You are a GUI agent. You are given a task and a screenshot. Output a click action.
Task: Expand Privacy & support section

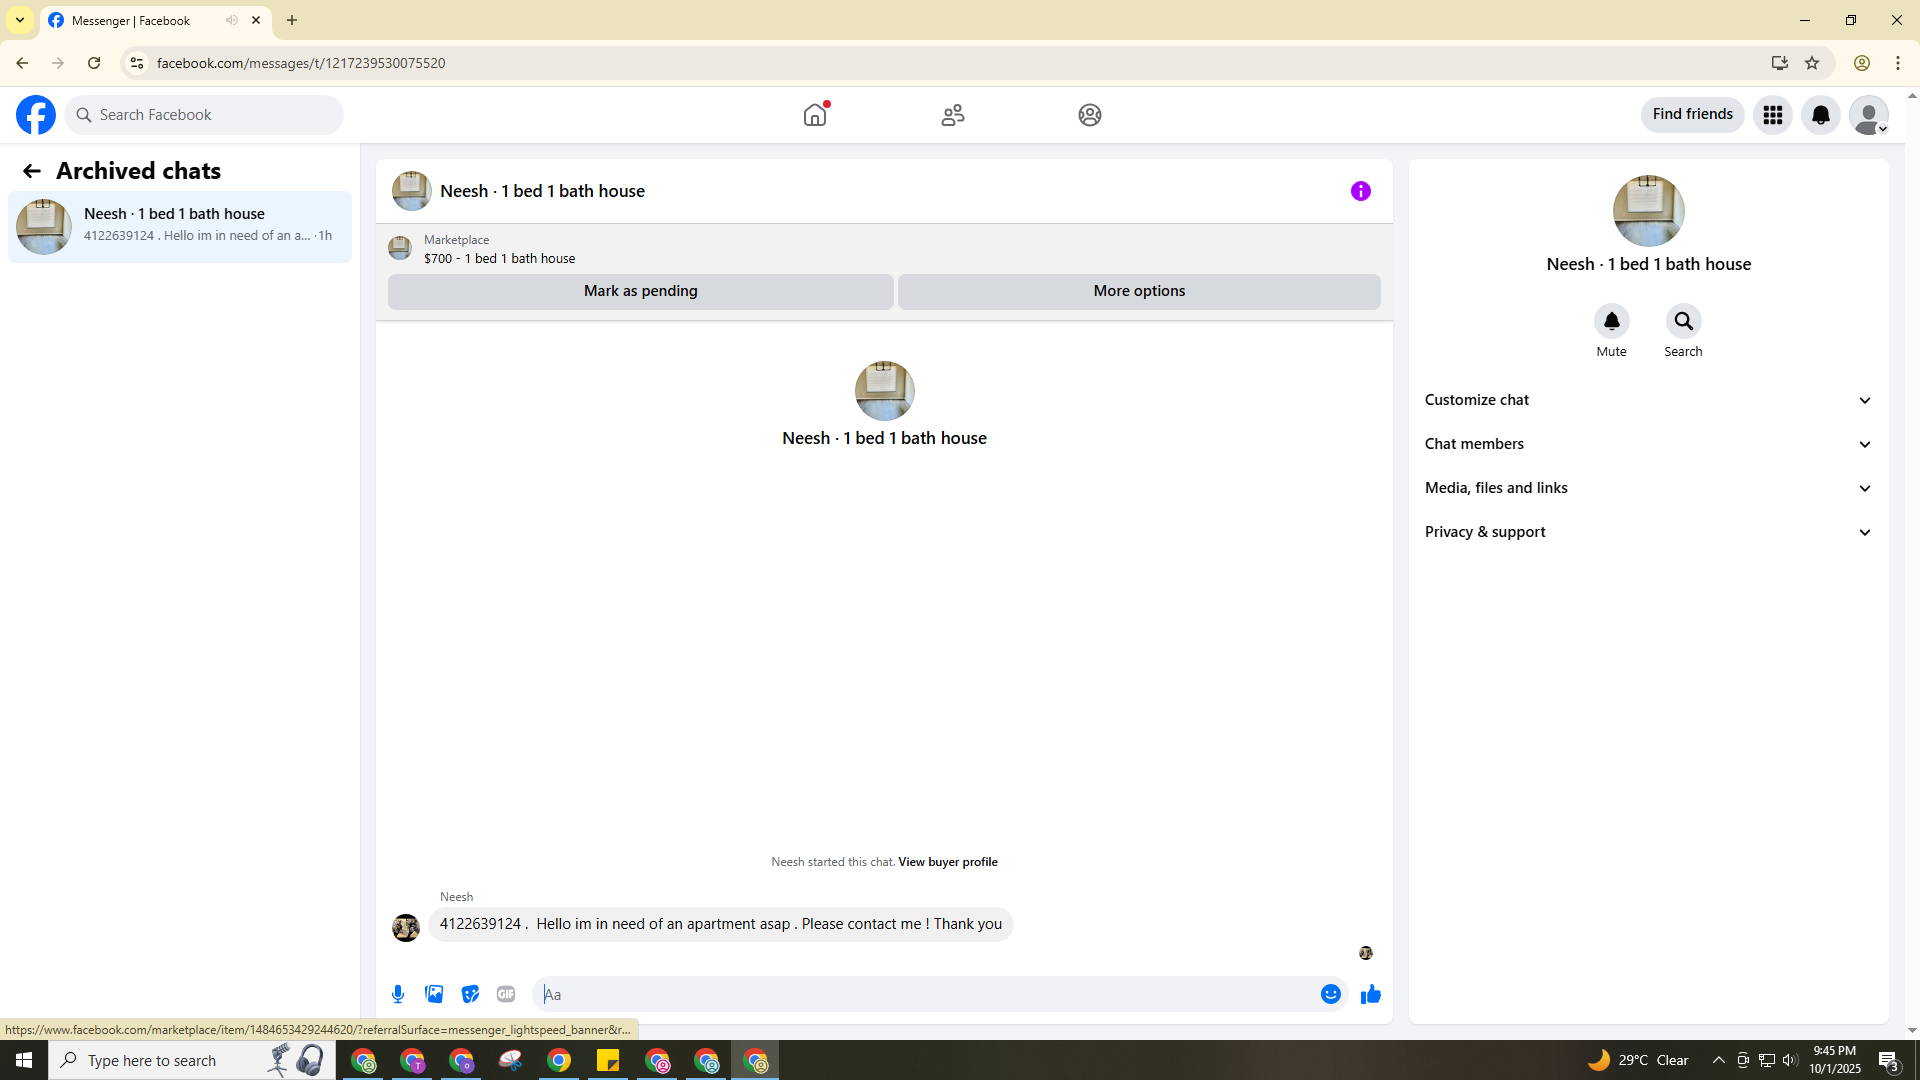(x=1647, y=532)
